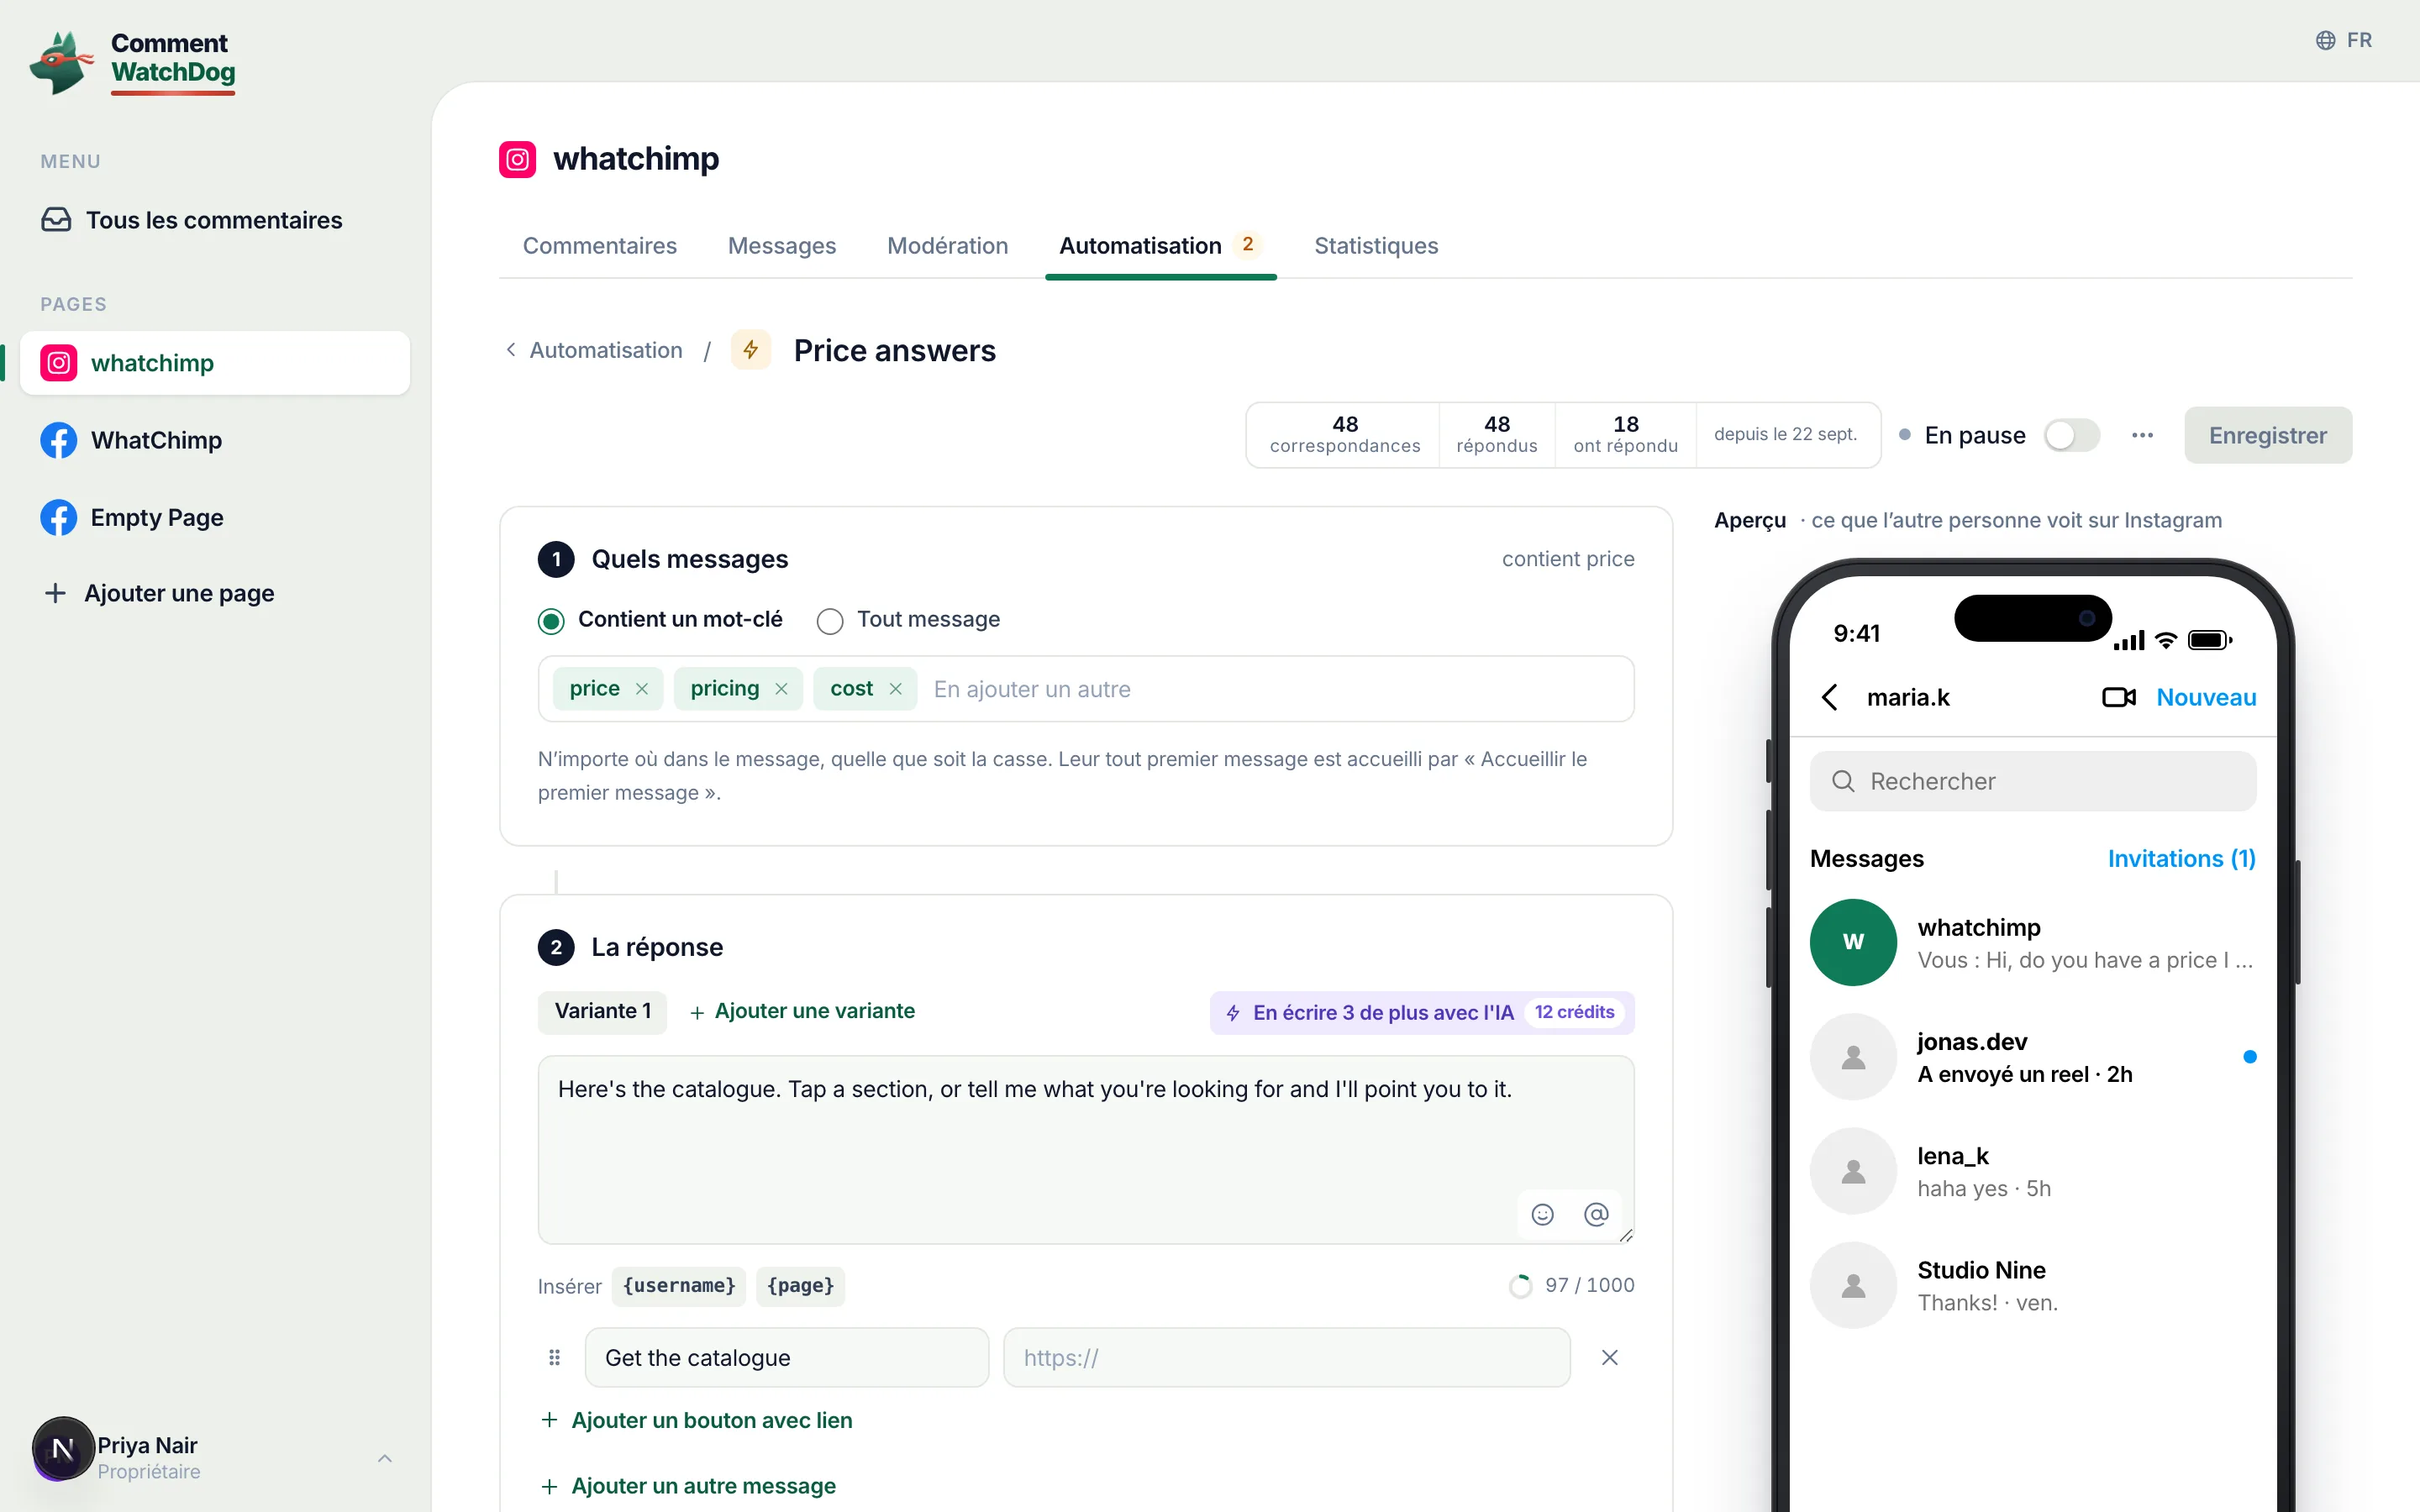Click the Priya Nair avatar
Viewport: 2420px width, 1512px height.
point(63,1448)
